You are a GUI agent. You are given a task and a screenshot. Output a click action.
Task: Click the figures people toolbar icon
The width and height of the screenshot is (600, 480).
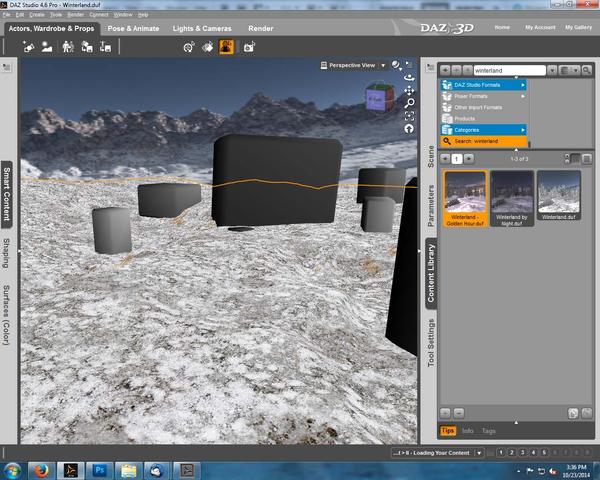click(x=68, y=47)
